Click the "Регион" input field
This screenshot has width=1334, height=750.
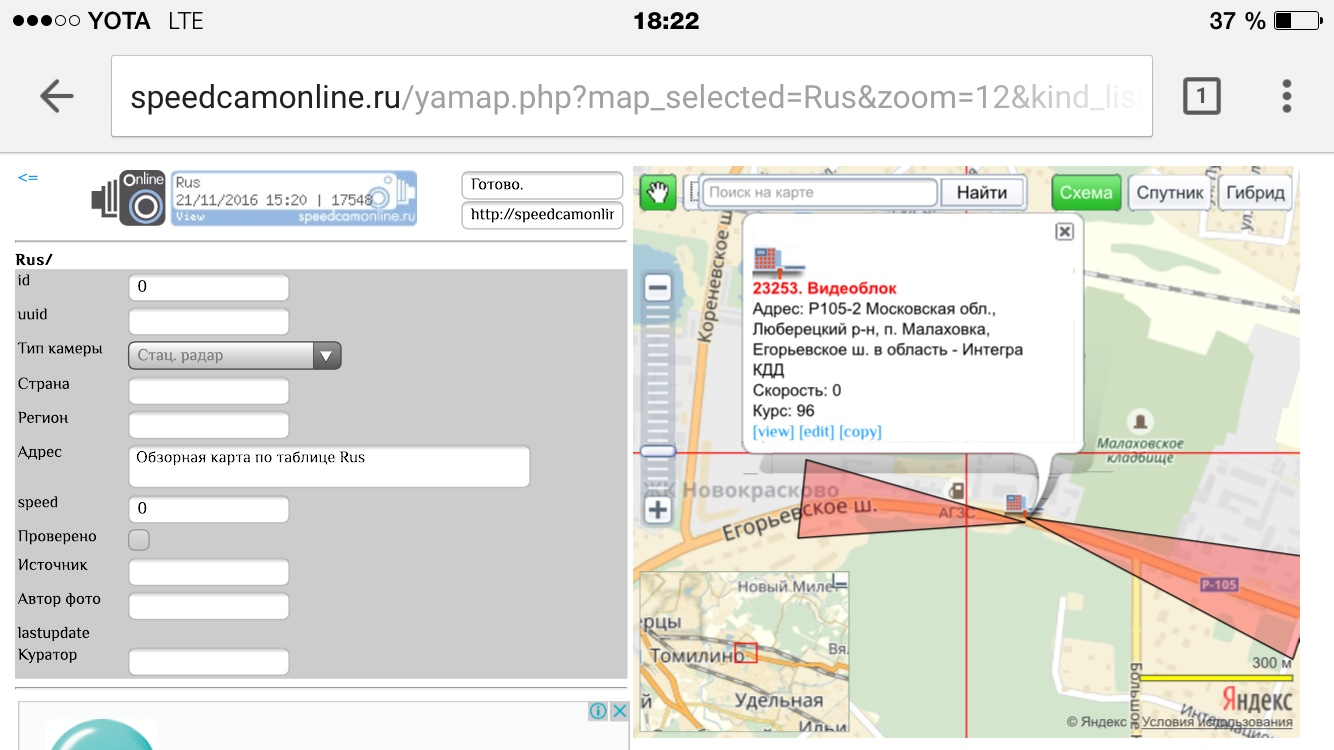pos(209,424)
